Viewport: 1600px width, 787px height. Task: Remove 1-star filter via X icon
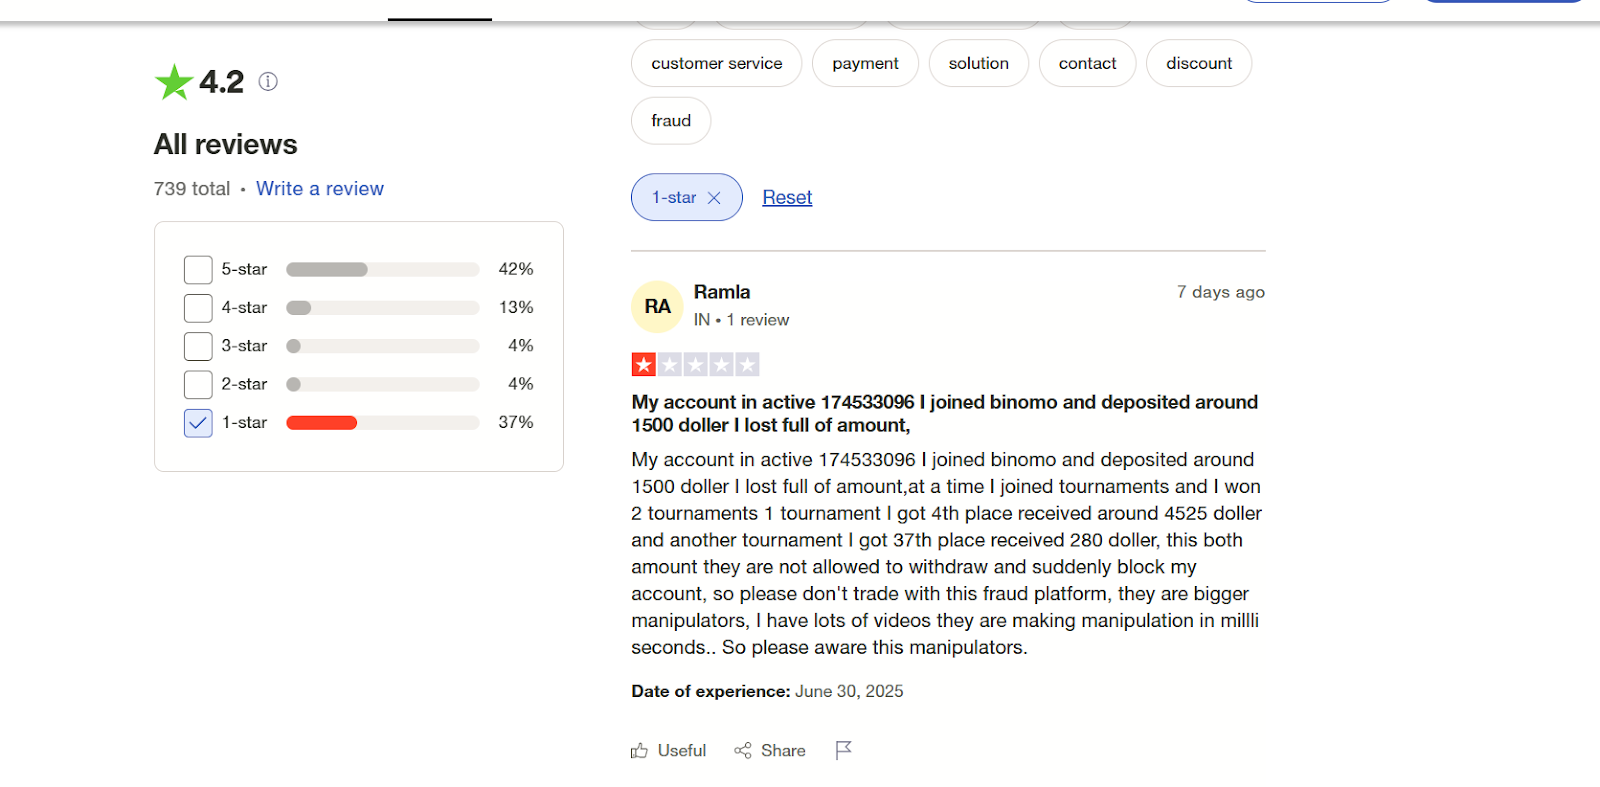coord(714,198)
